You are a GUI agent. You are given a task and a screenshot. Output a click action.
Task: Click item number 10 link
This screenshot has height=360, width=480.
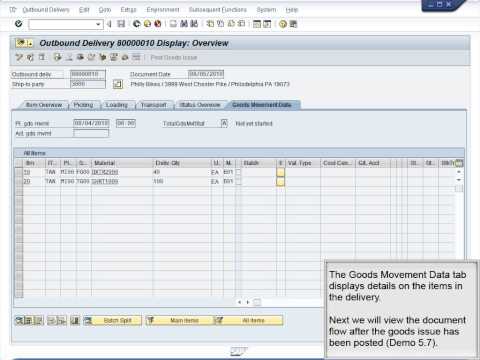[27, 172]
